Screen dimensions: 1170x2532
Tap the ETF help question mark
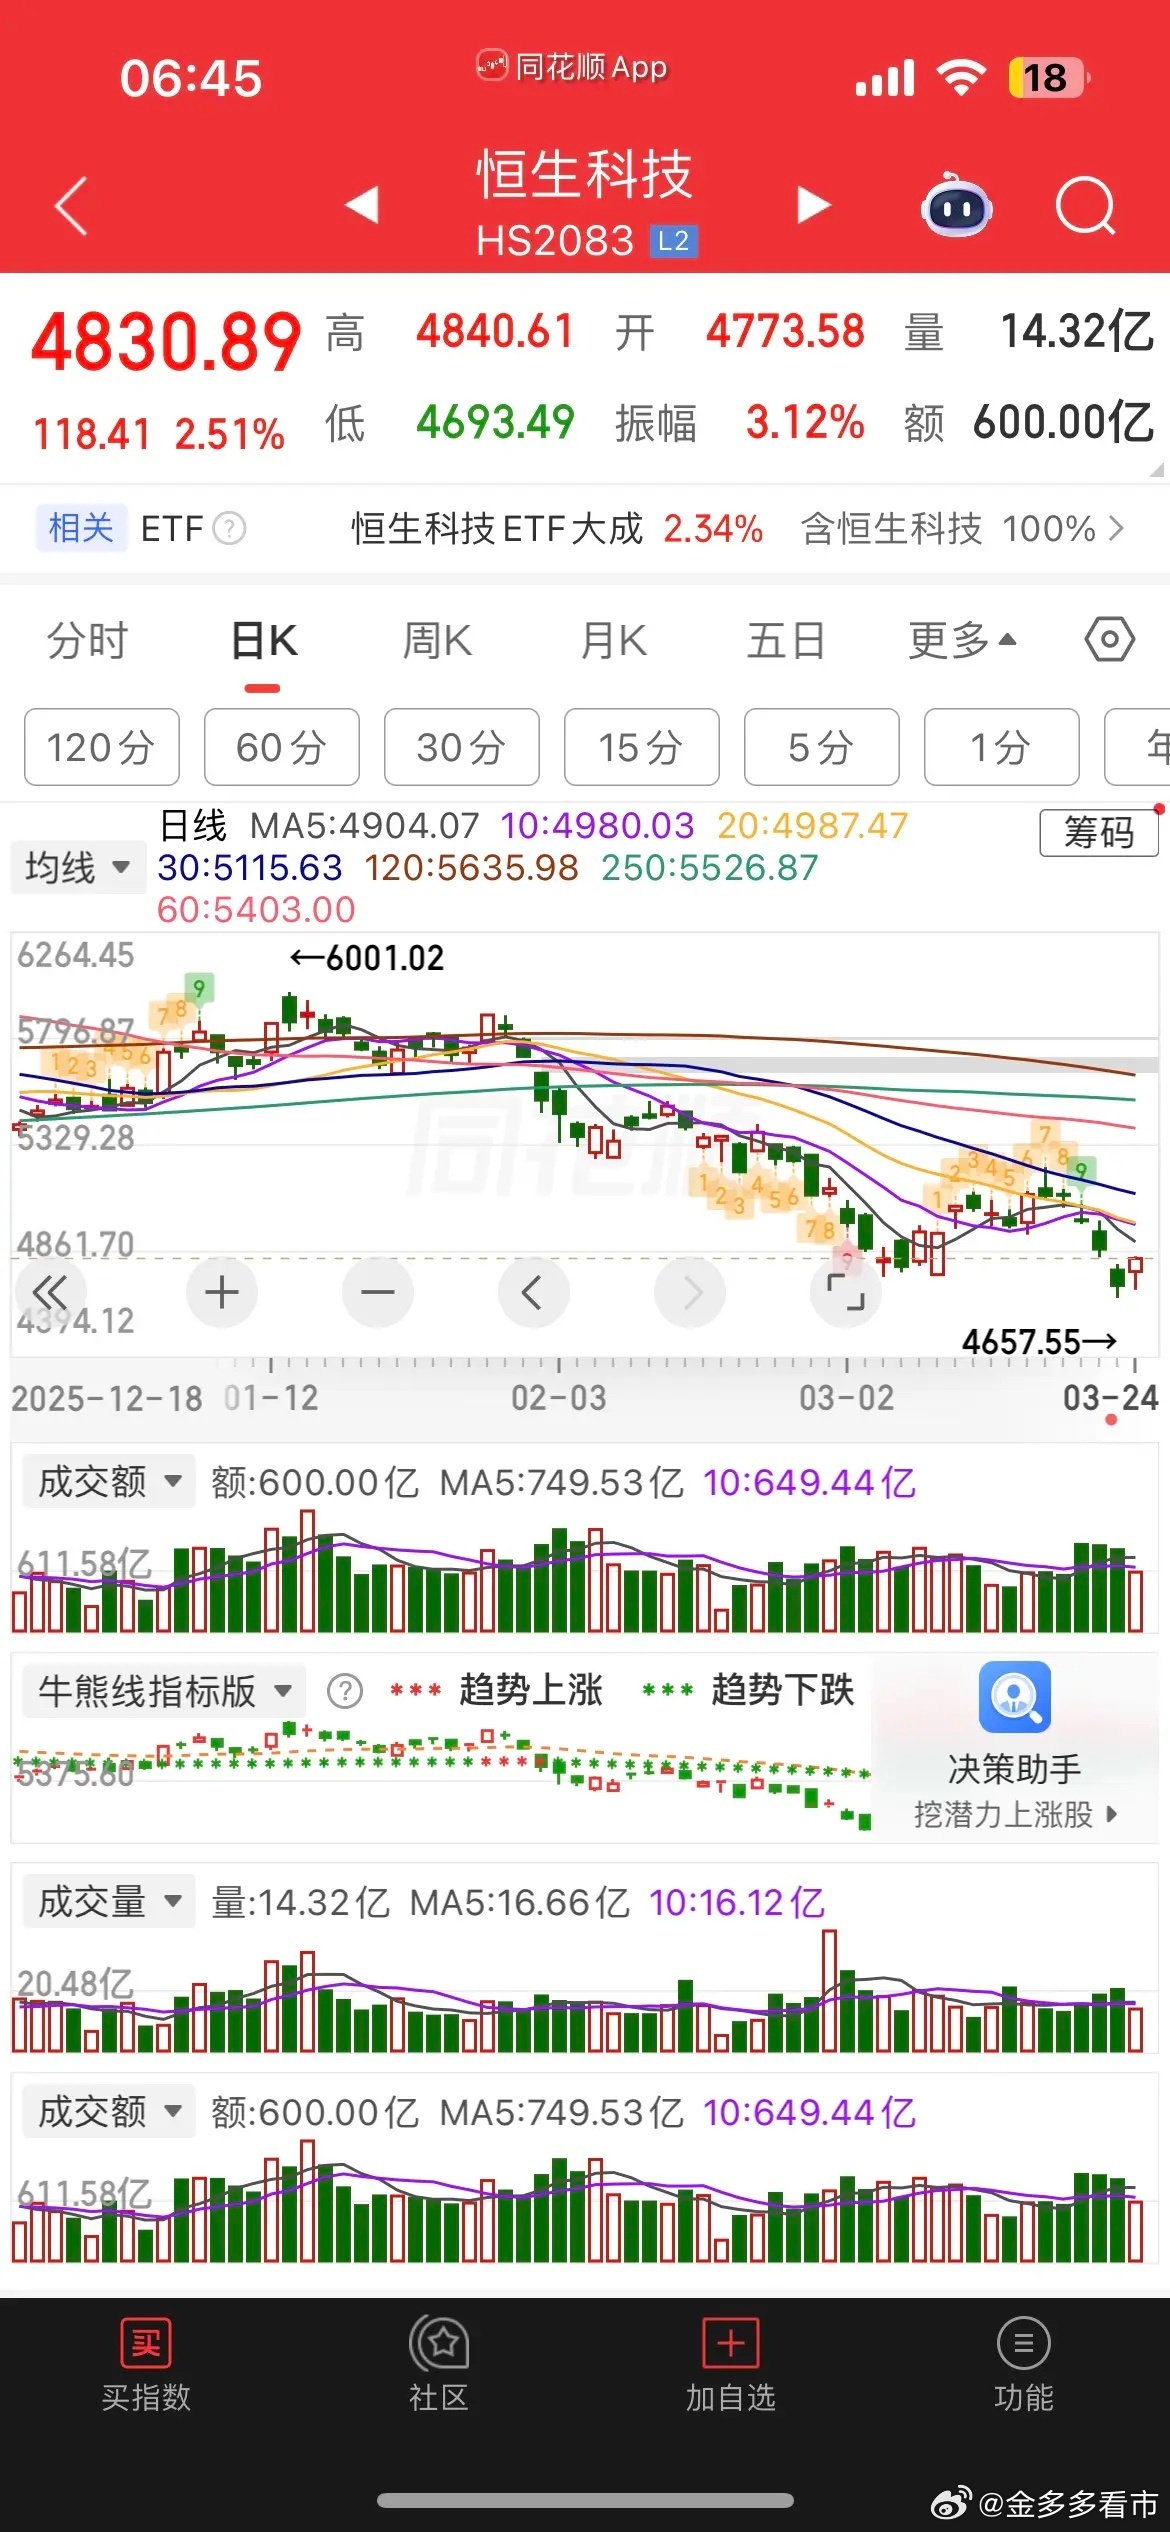230,528
